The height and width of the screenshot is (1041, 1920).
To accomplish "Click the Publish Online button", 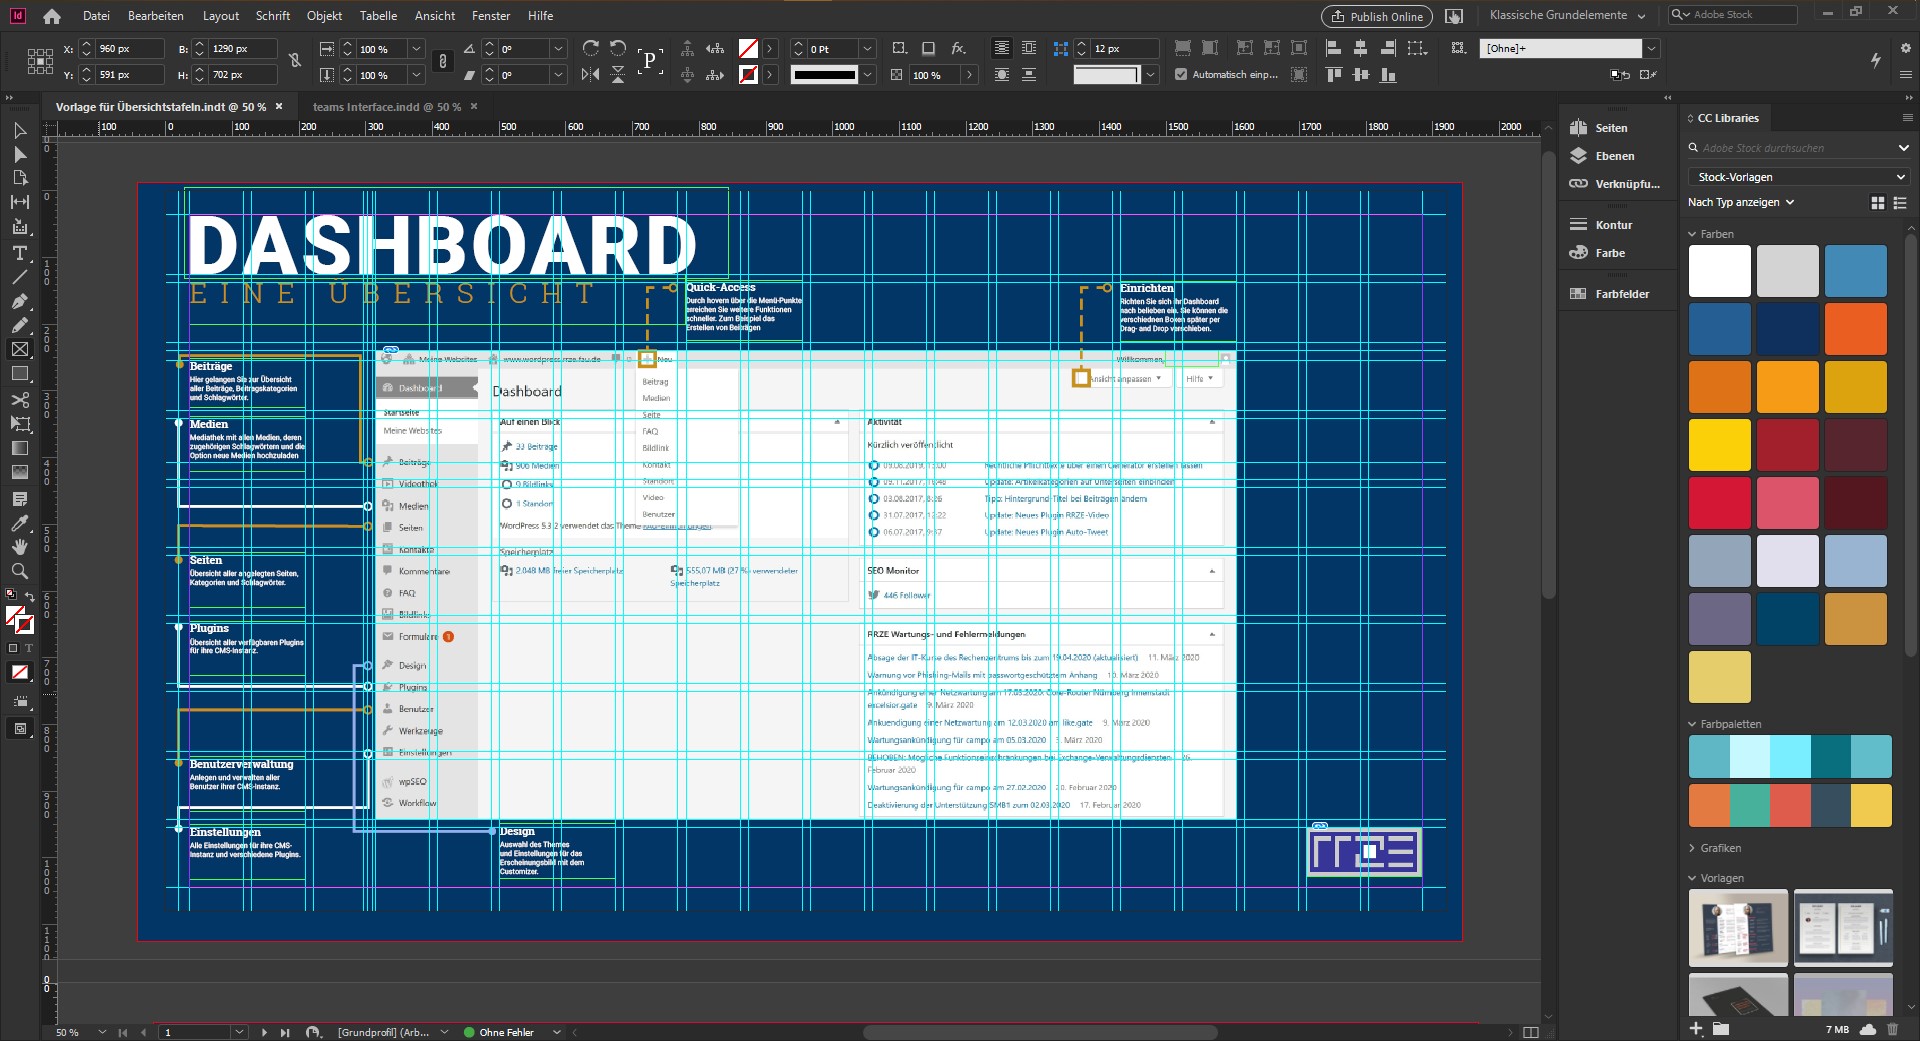I will (x=1376, y=16).
